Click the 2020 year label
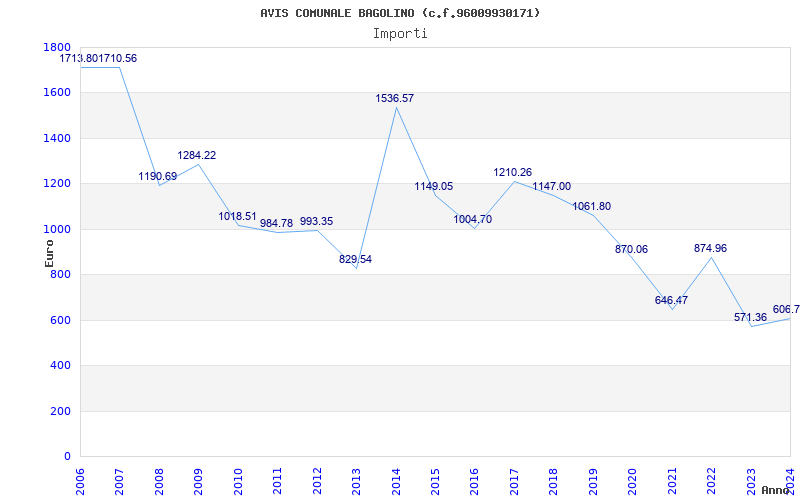 (633, 481)
